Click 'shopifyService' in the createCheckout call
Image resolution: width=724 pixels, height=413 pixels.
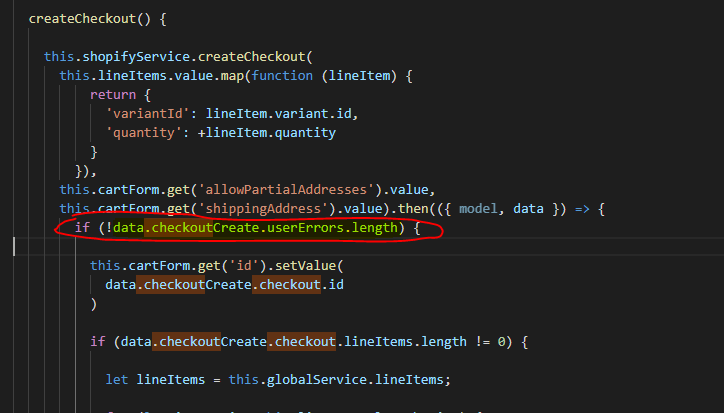[136, 57]
